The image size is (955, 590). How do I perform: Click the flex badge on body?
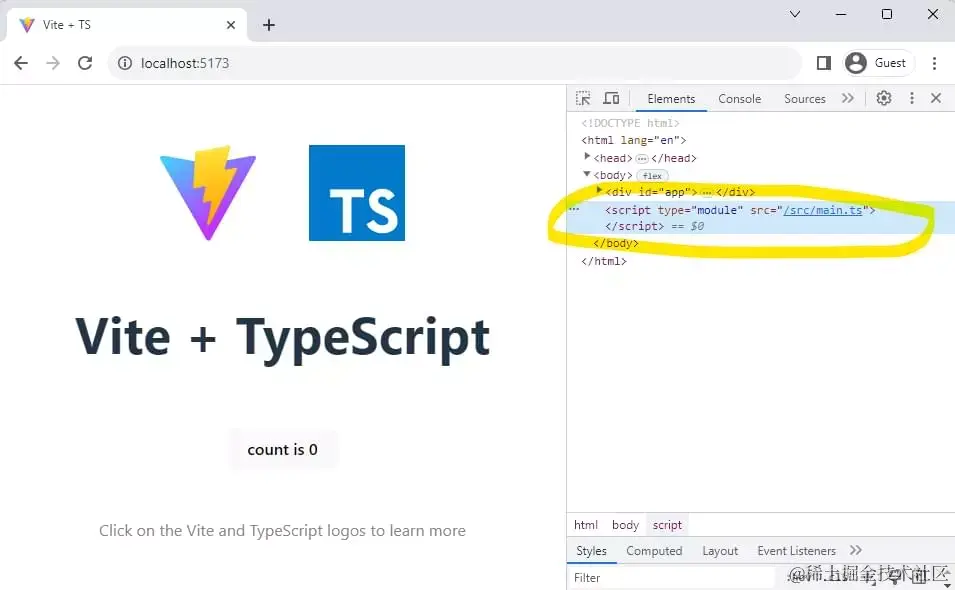click(652, 175)
